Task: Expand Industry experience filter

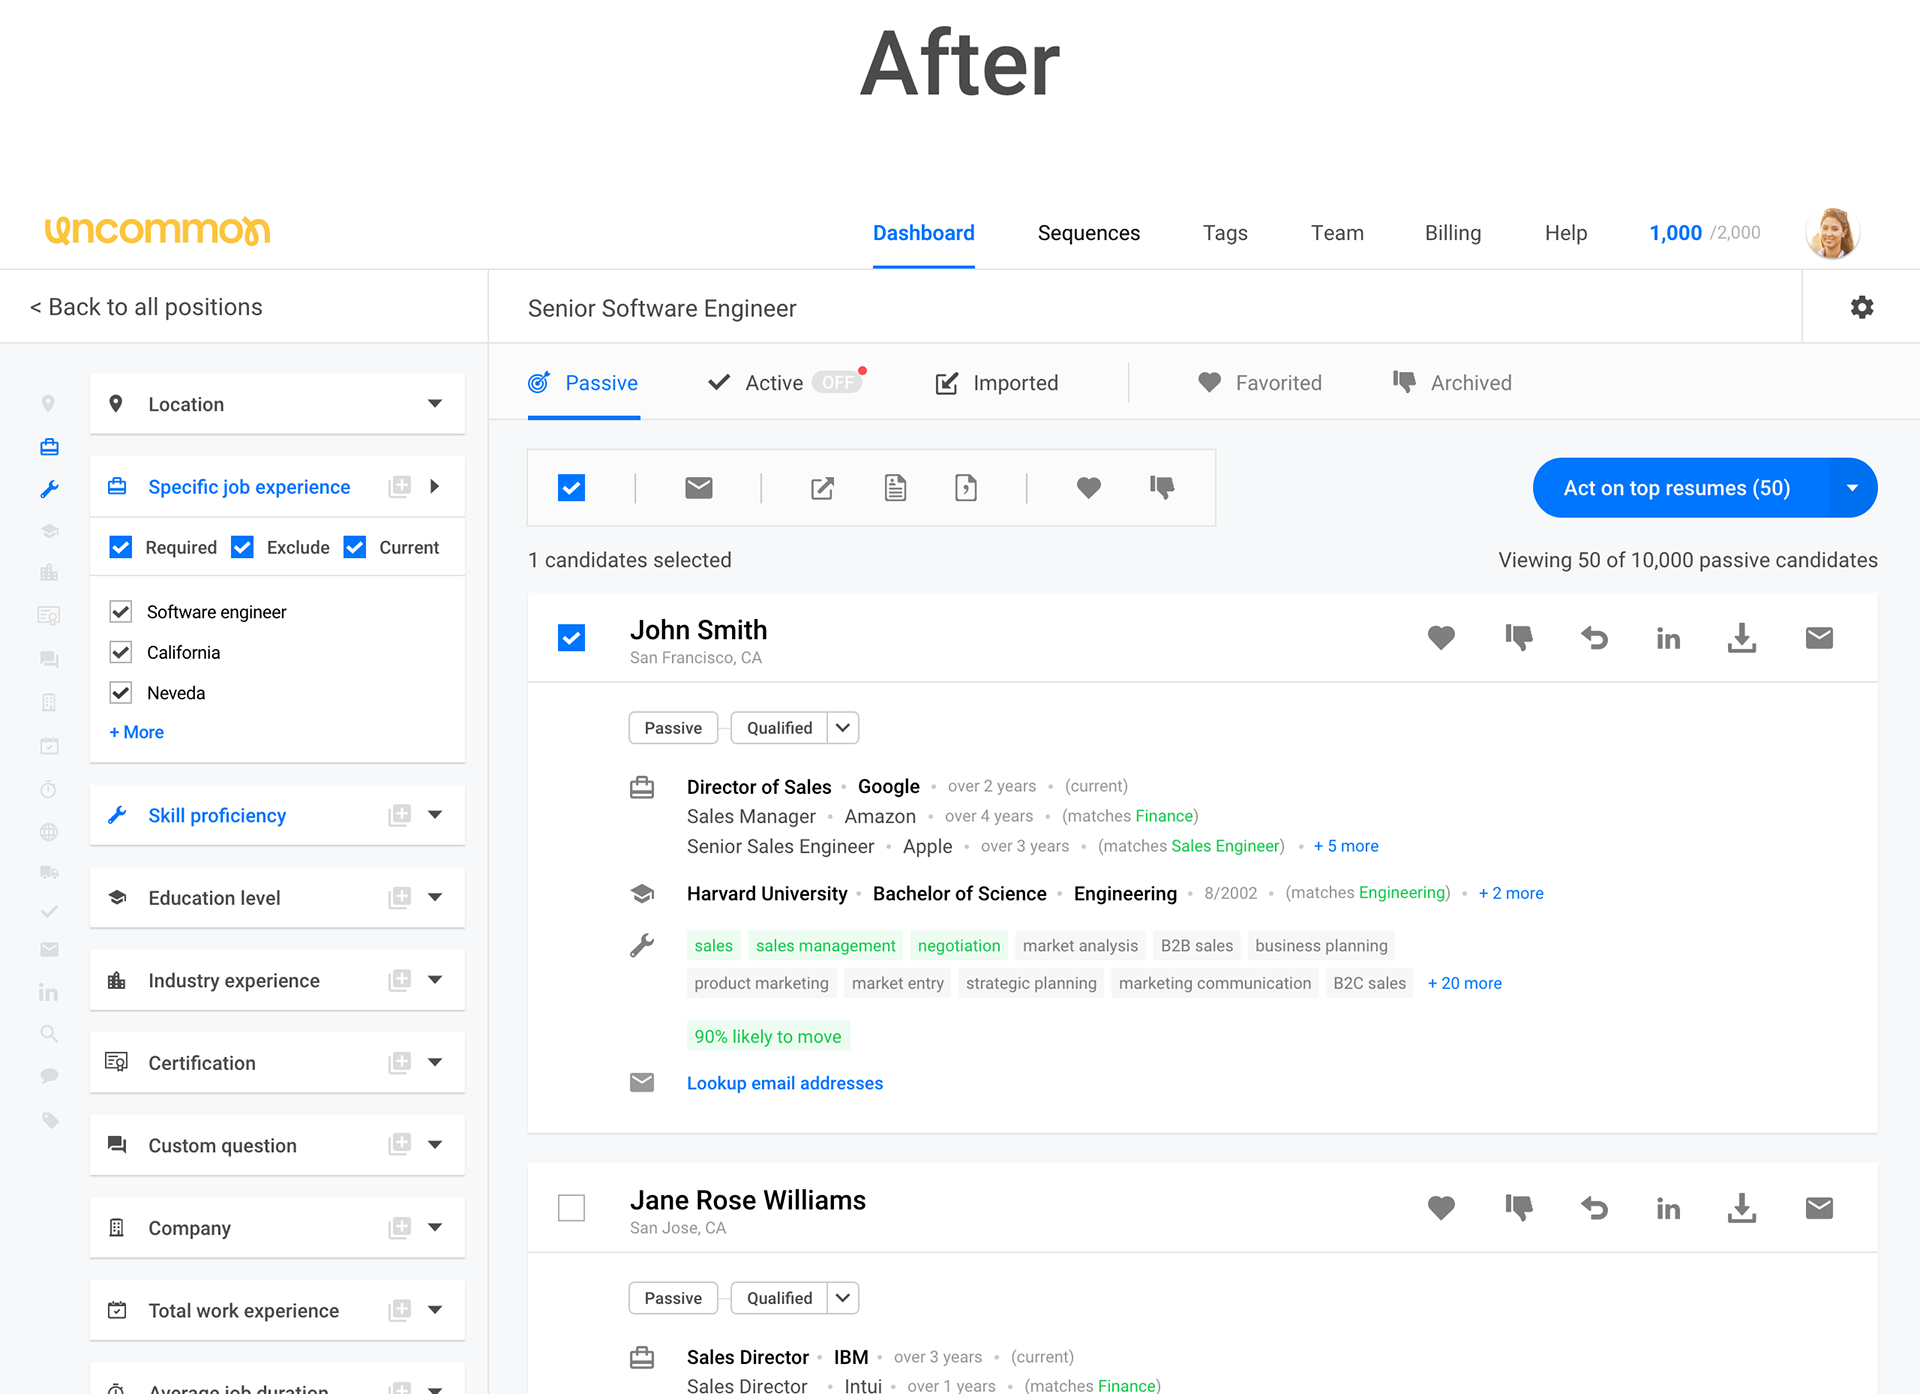Action: click(435, 980)
